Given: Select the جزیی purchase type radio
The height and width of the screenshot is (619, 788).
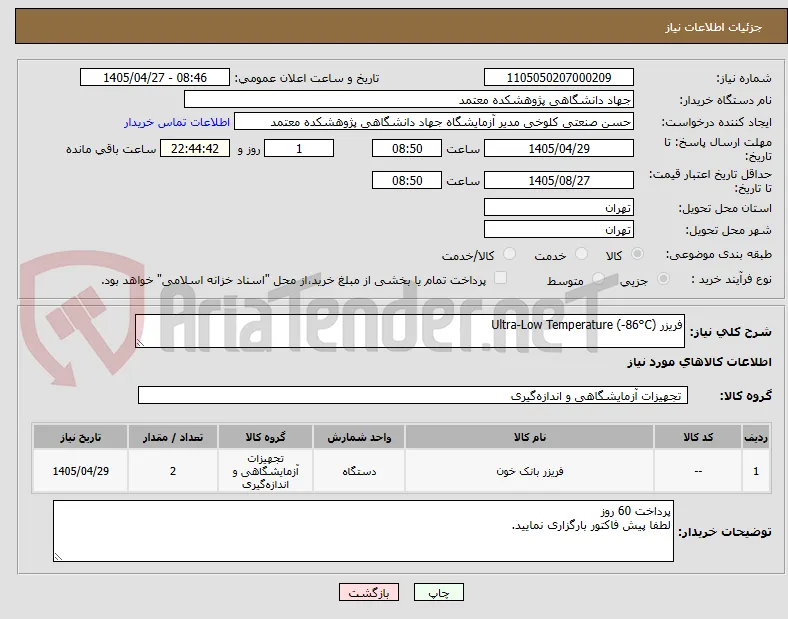Looking at the screenshot, I should point(663,279).
